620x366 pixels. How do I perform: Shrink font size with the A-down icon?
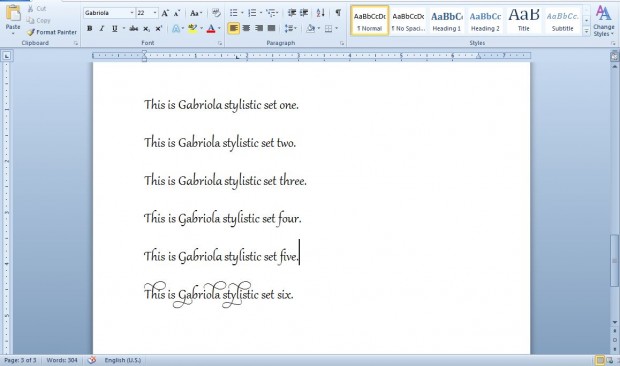point(177,13)
